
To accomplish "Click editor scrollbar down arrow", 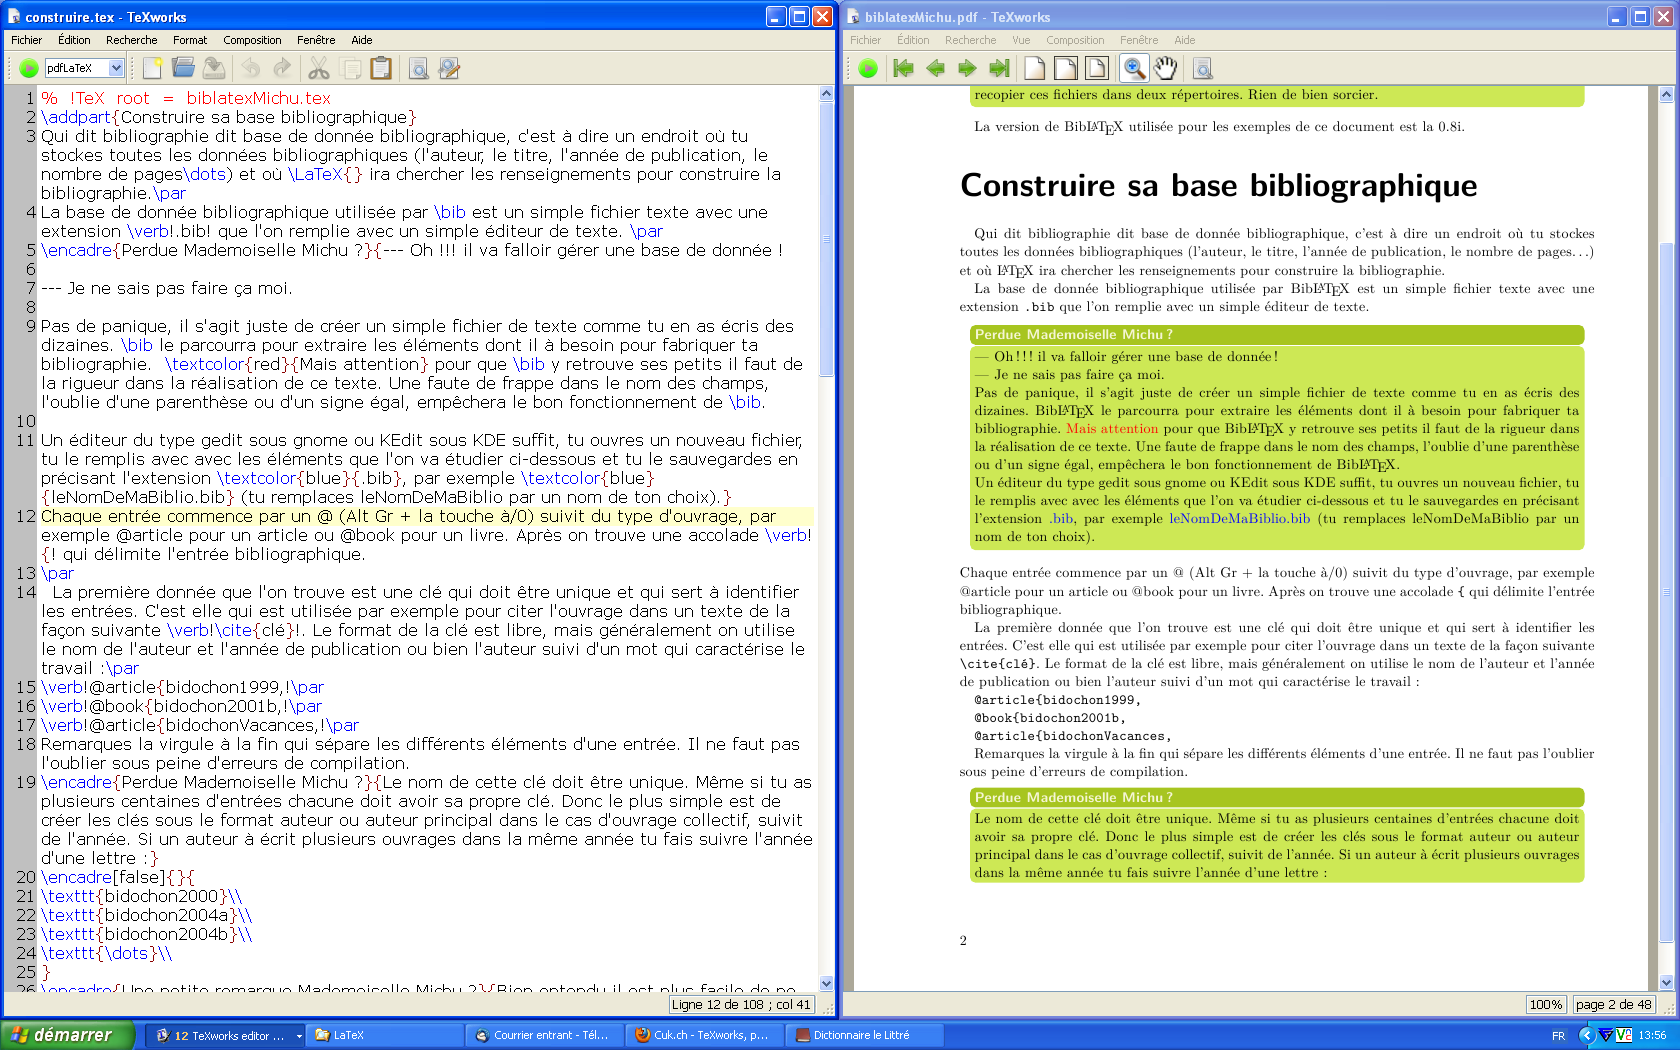I will click(x=826, y=983).
